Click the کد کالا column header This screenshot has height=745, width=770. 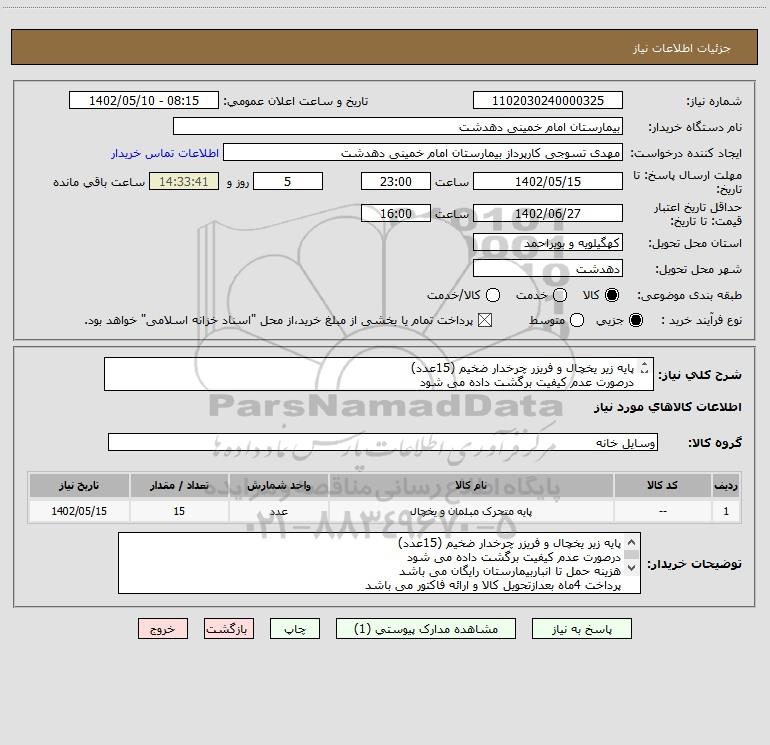(662, 485)
